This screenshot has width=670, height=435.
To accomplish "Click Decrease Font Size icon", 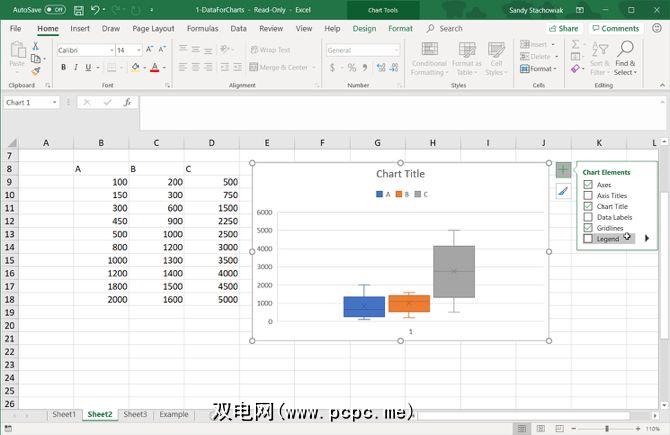I will tap(162, 50).
